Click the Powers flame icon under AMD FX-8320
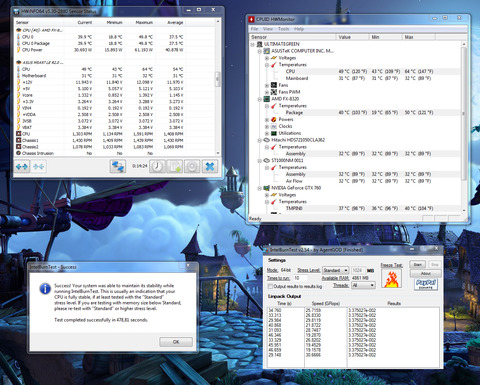Screen dimensions: 480x385 274,119
